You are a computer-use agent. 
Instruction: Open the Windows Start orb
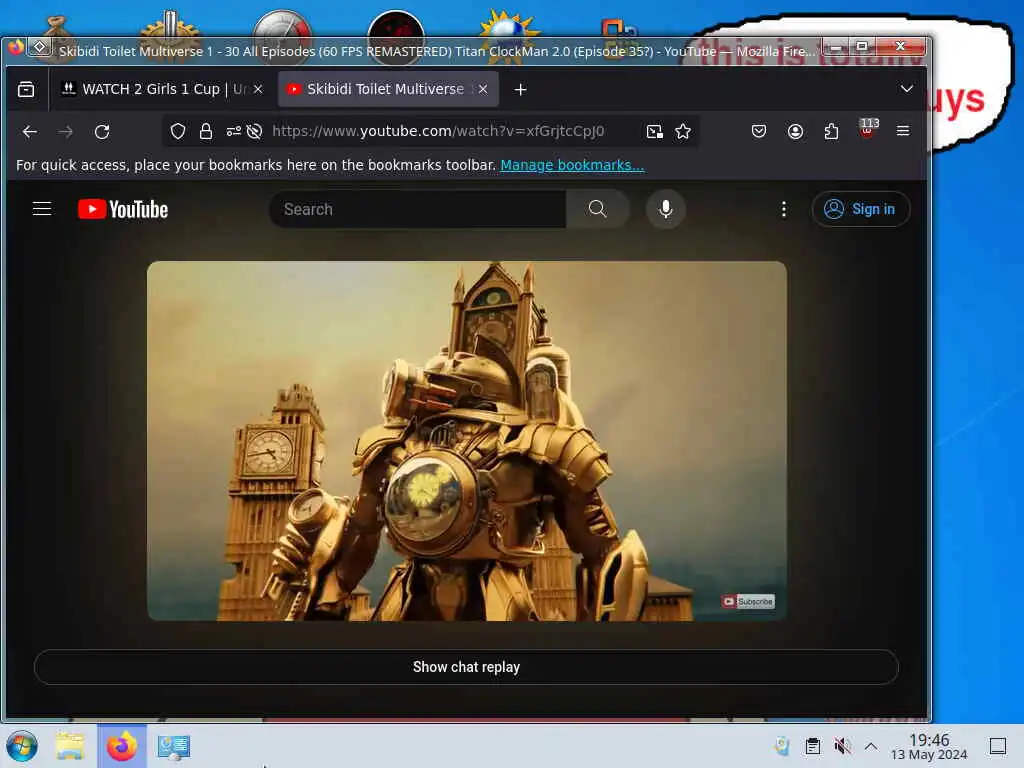[22, 746]
